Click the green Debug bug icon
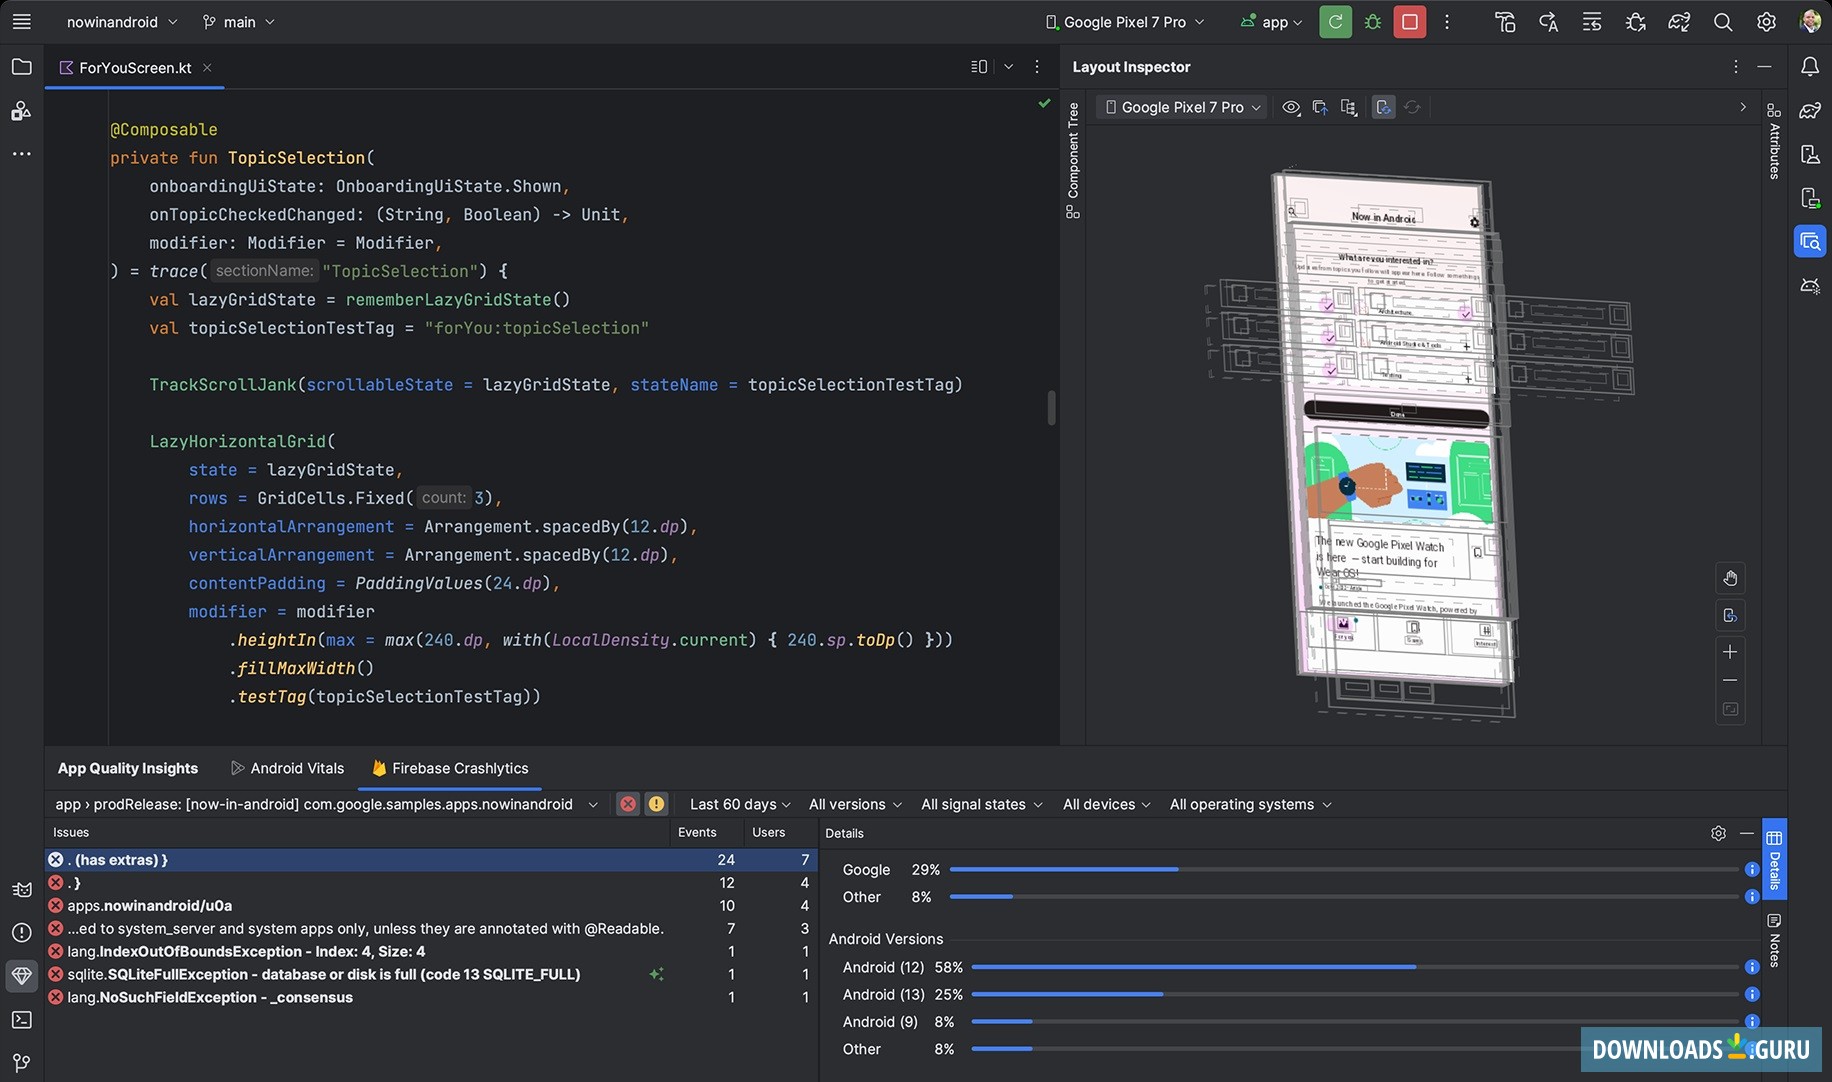Viewport: 1832px width, 1082px height. (x=1373, y=22)
